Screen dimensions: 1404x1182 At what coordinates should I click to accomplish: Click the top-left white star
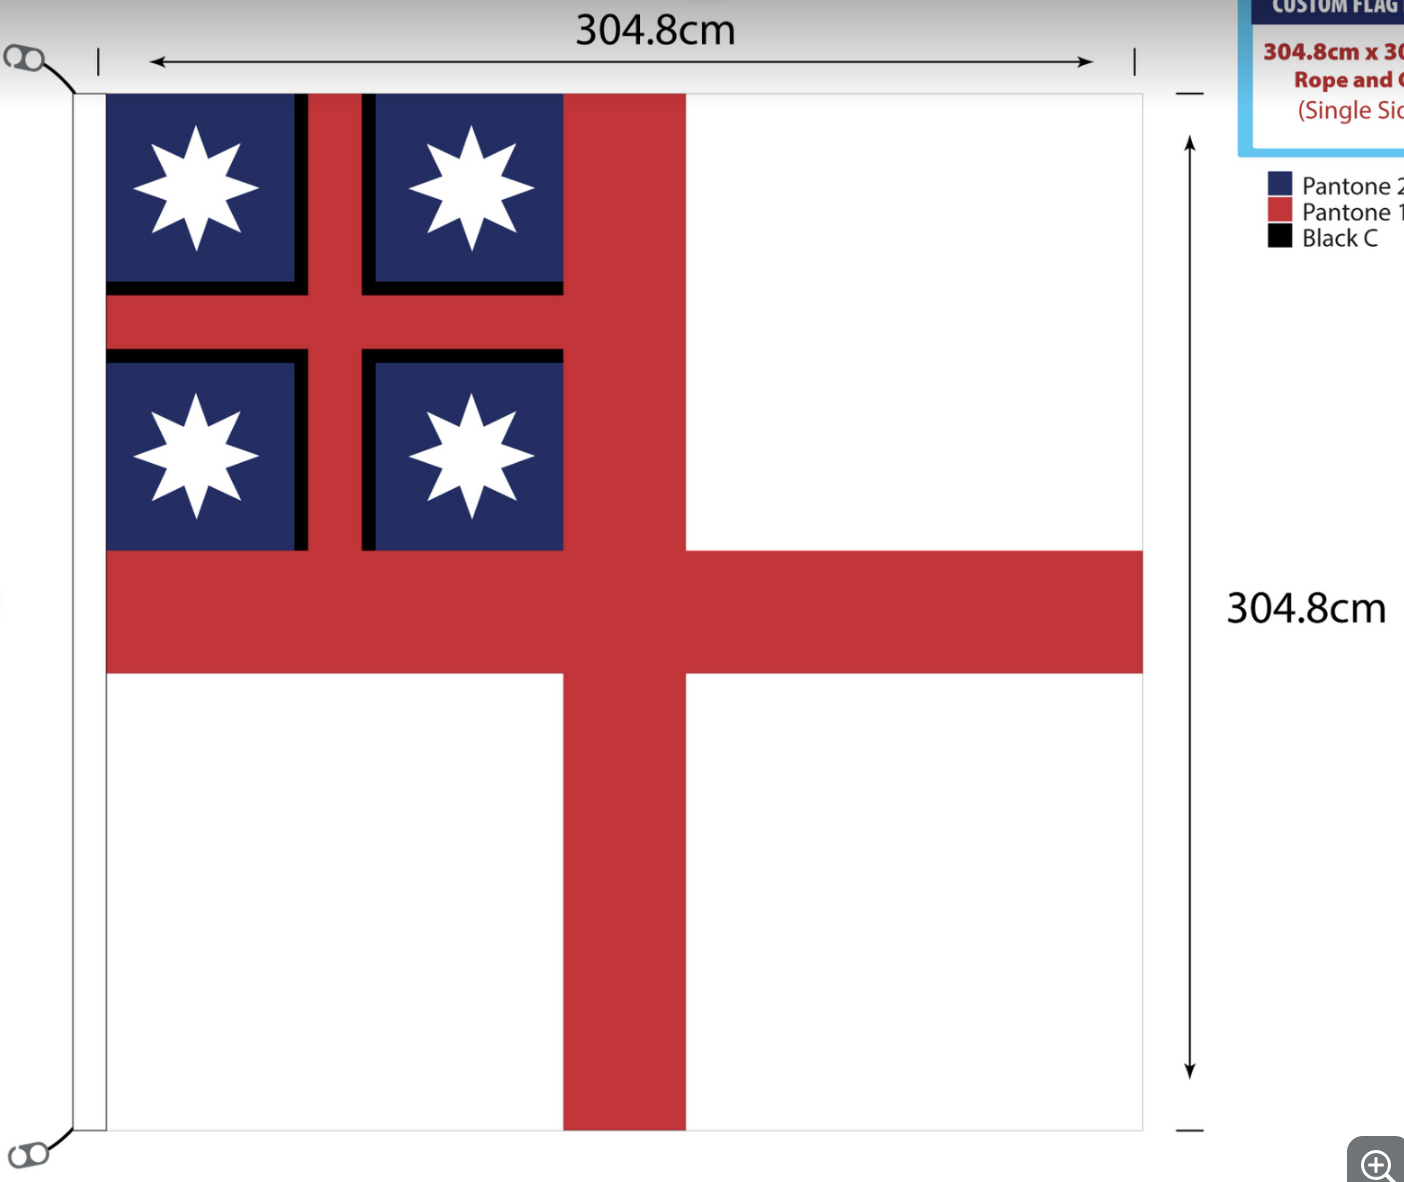click(x=196, y=187)
